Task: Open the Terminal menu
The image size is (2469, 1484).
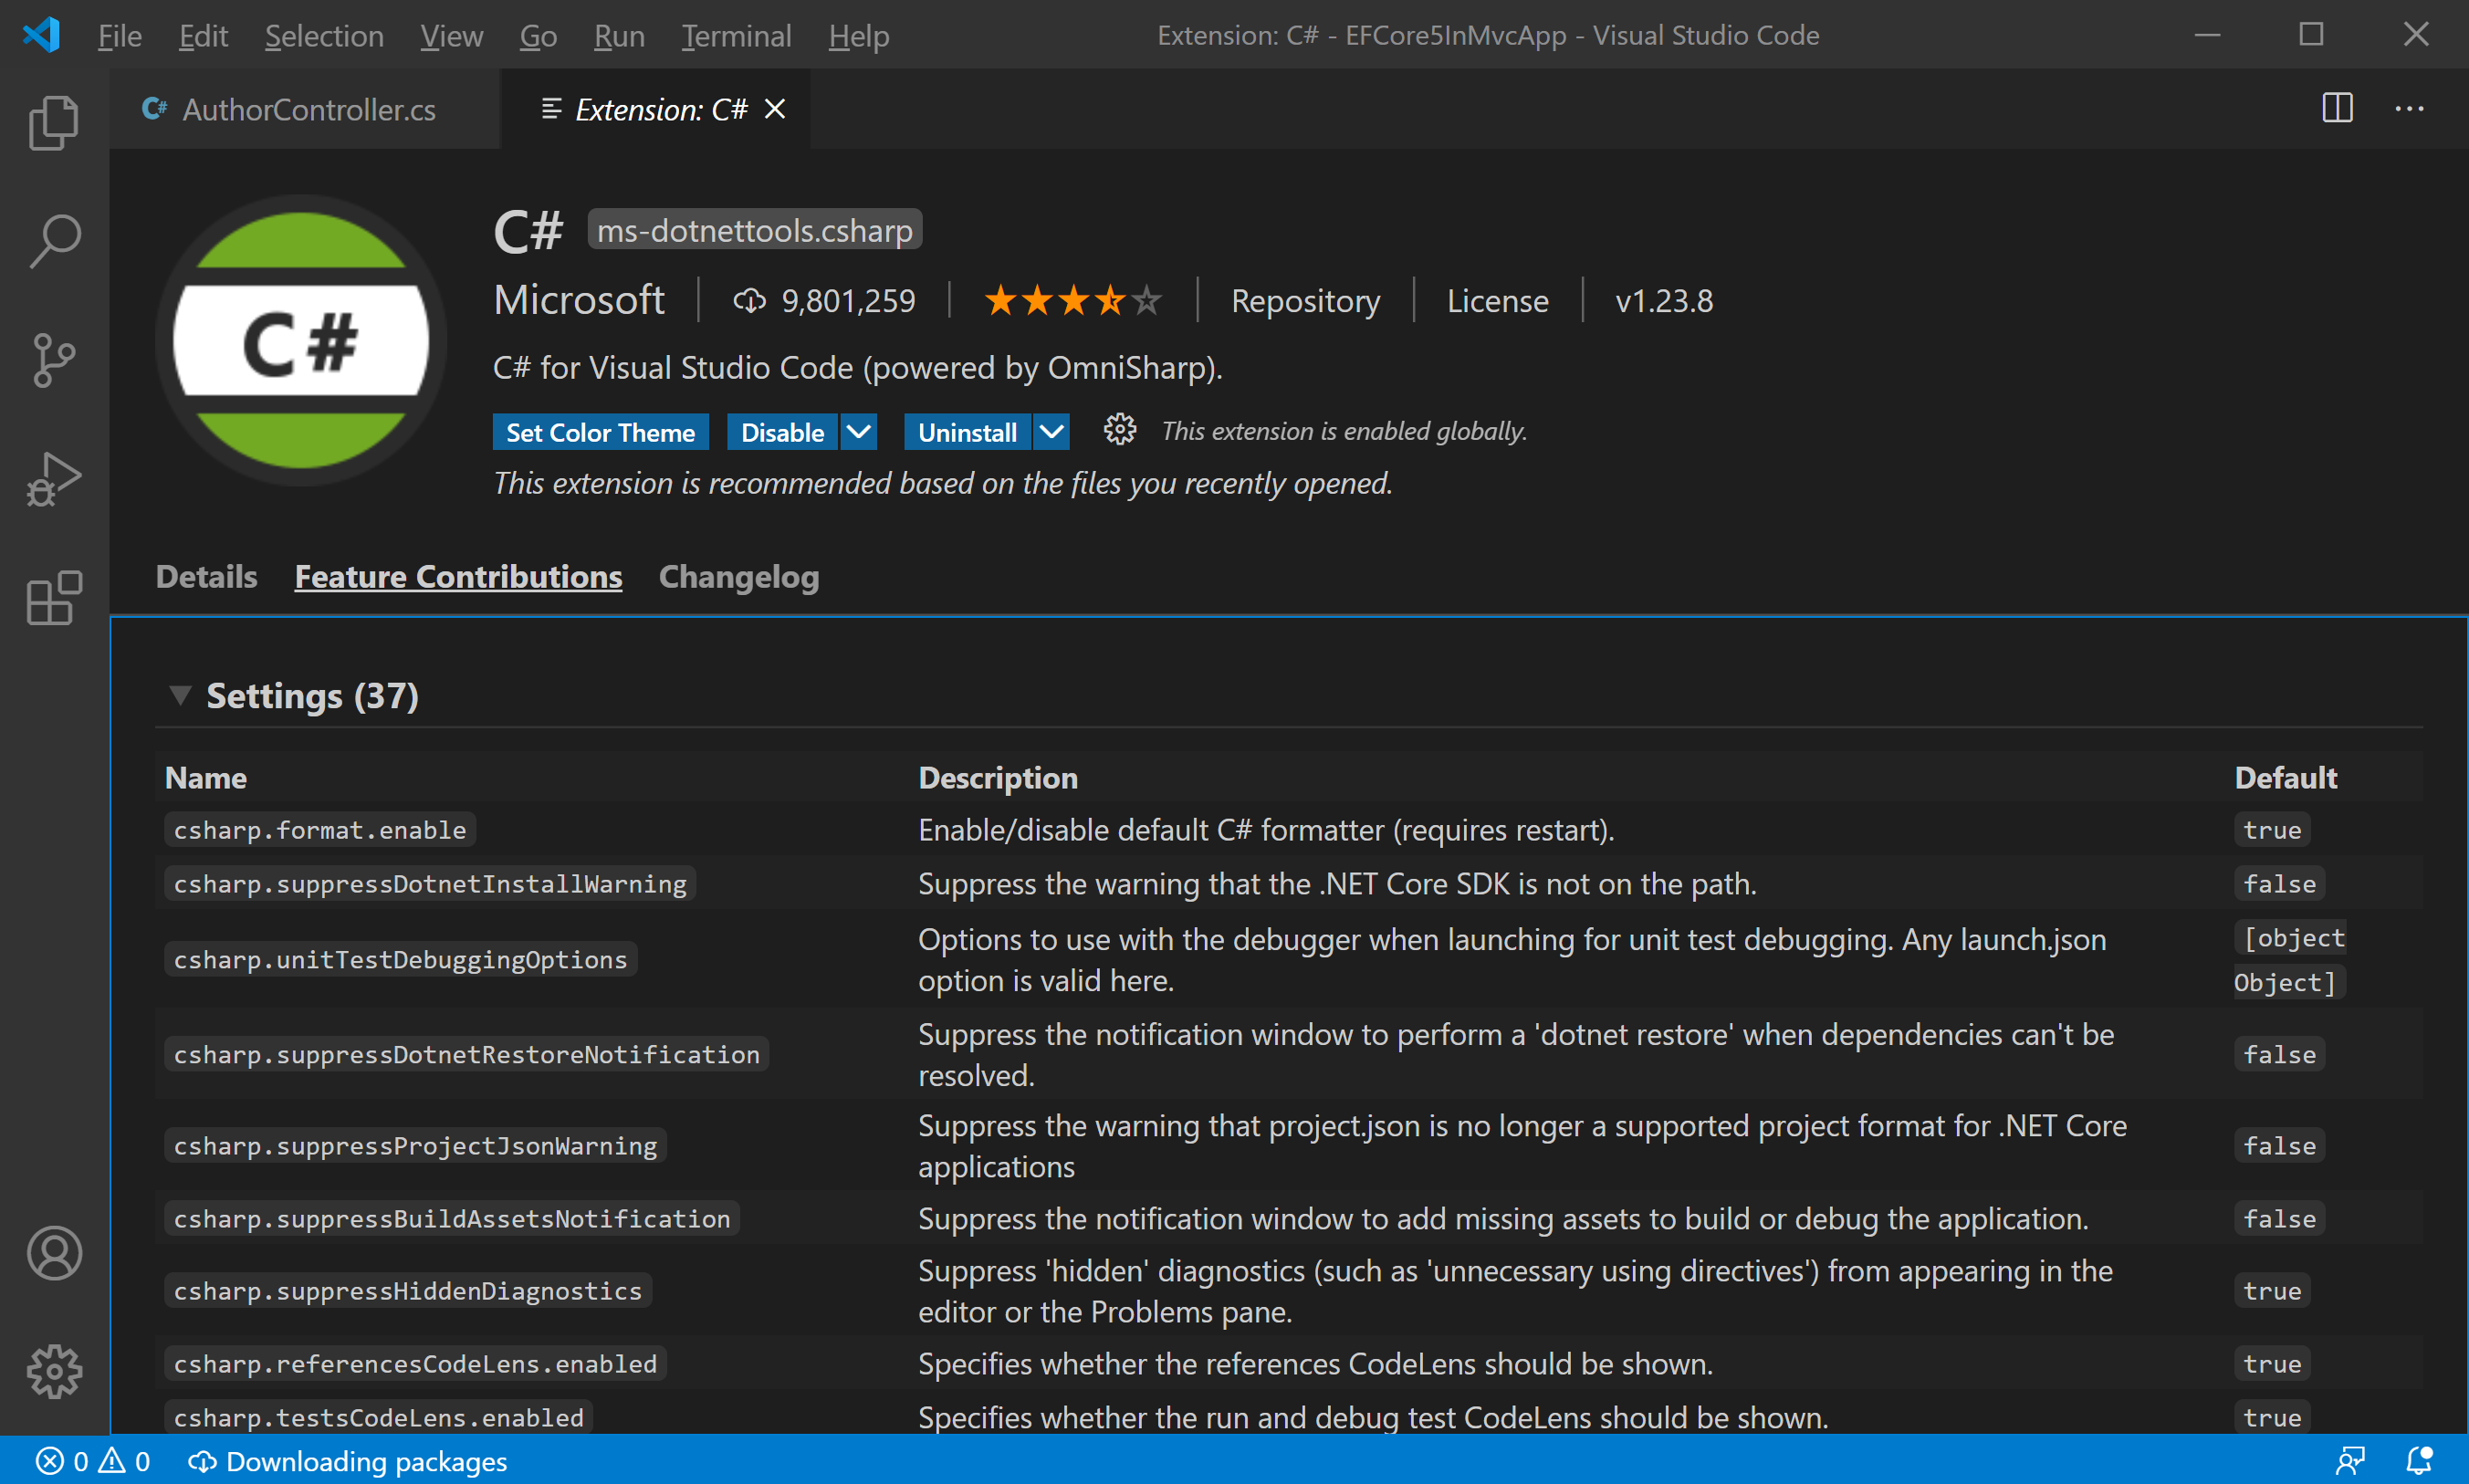Action: click(736, 36)
